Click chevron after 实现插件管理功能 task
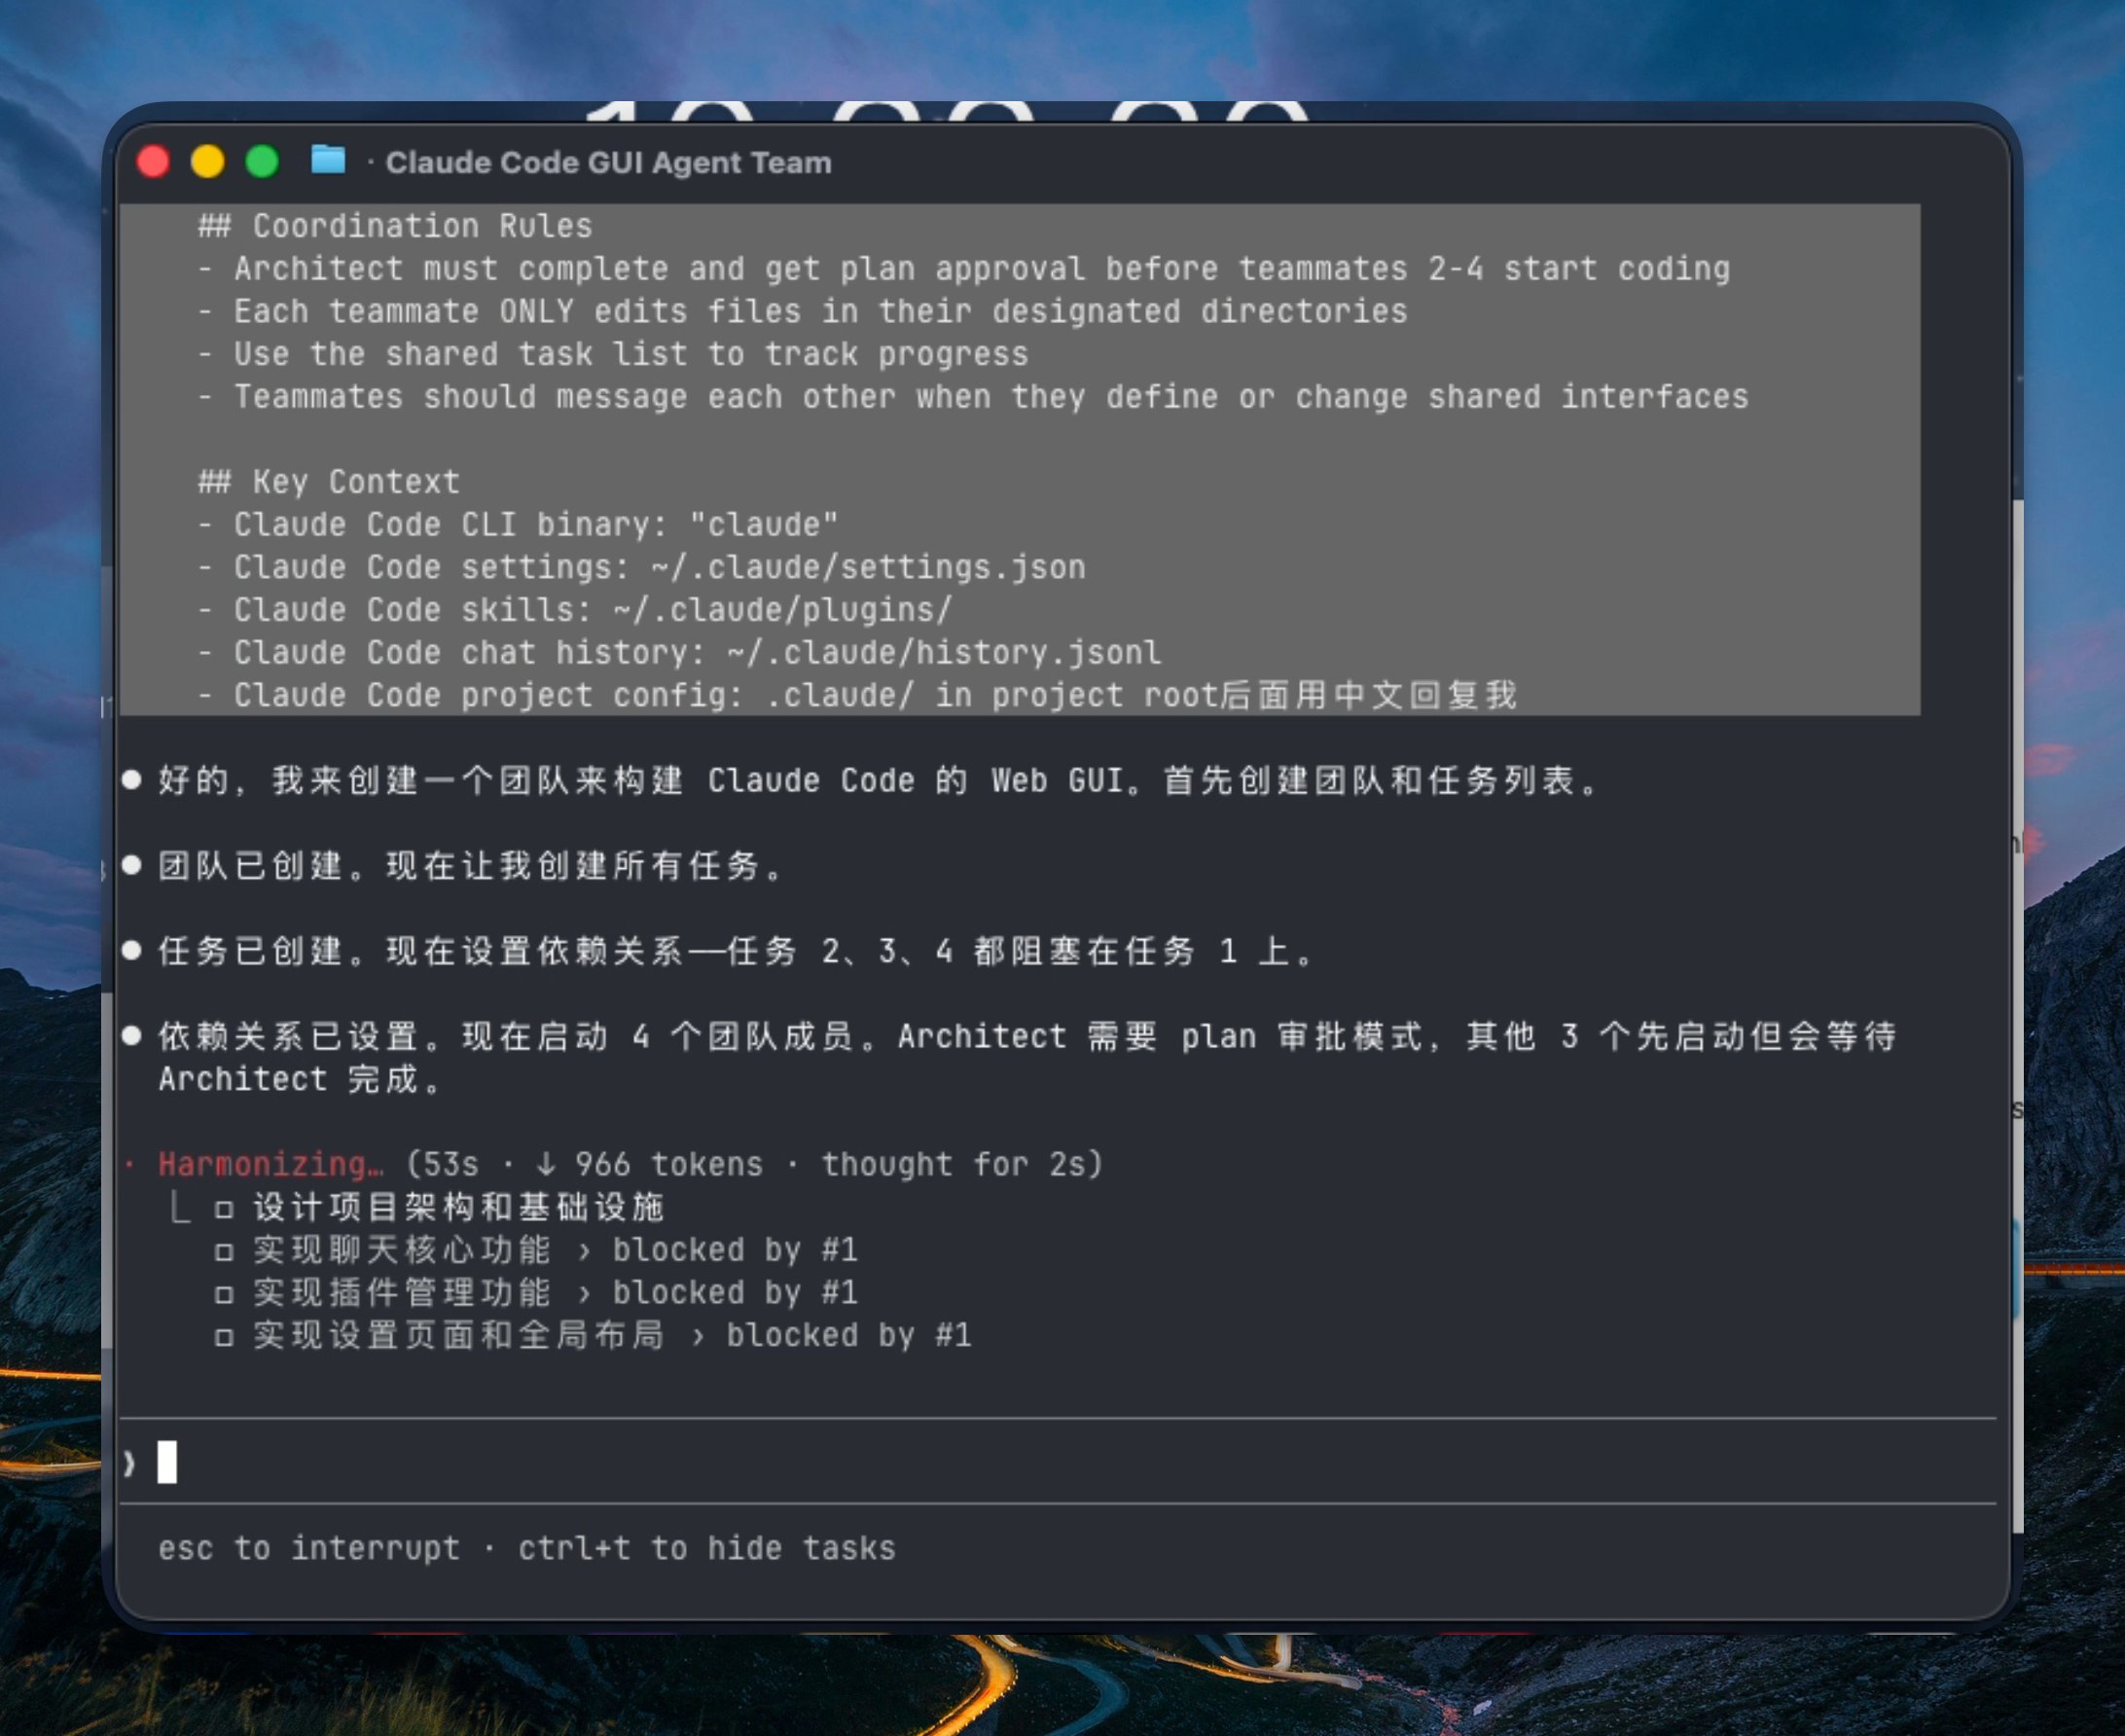The image size is (2125, 1736). [x=584, y=1294]
